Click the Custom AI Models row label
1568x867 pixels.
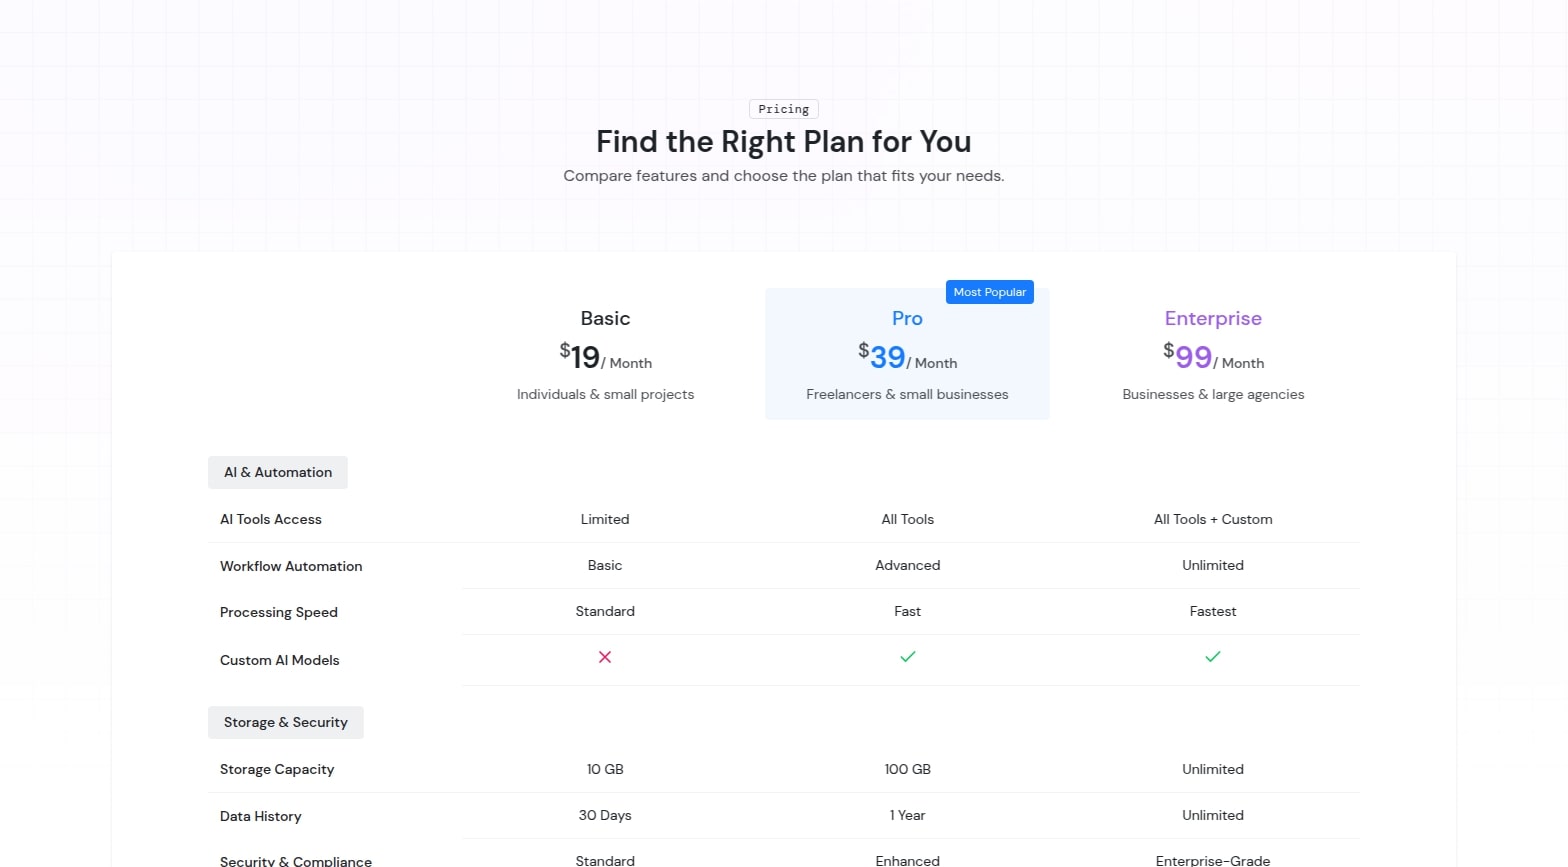pos(280,660)
